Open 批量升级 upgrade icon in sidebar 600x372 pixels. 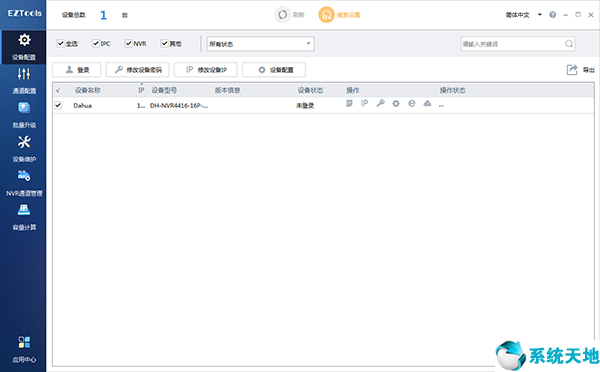tap(24, 108)
